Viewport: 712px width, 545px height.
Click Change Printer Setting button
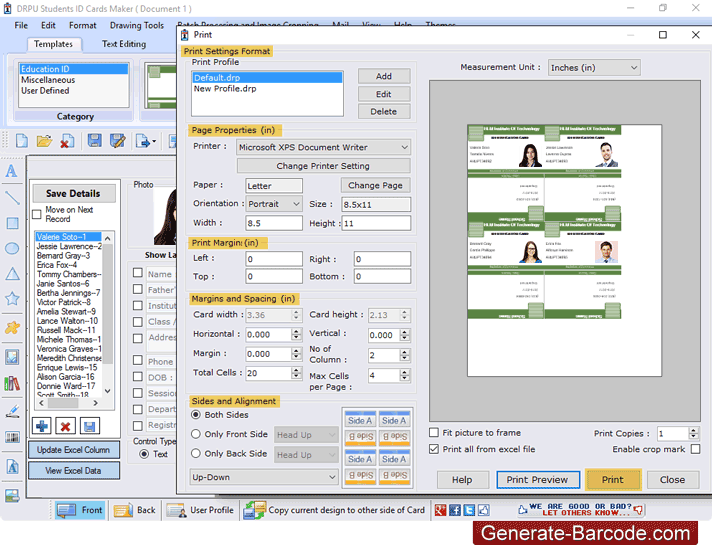(323, 166)
